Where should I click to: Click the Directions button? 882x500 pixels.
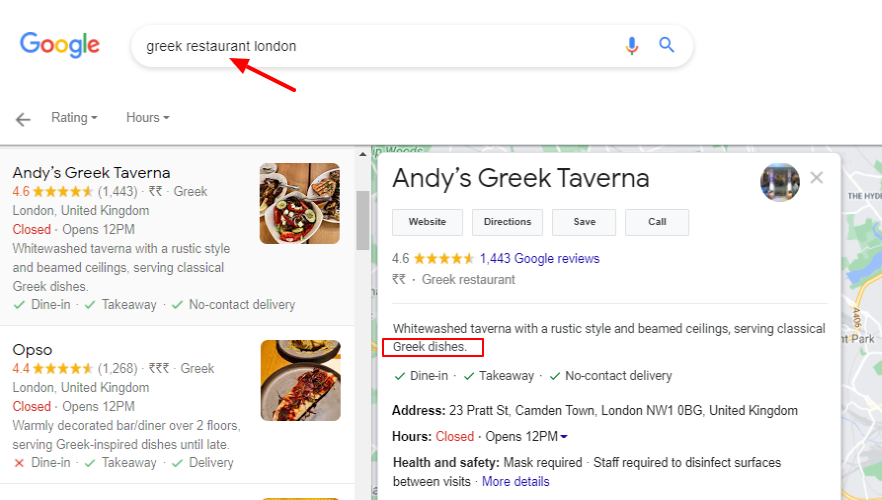click(508, 222)
